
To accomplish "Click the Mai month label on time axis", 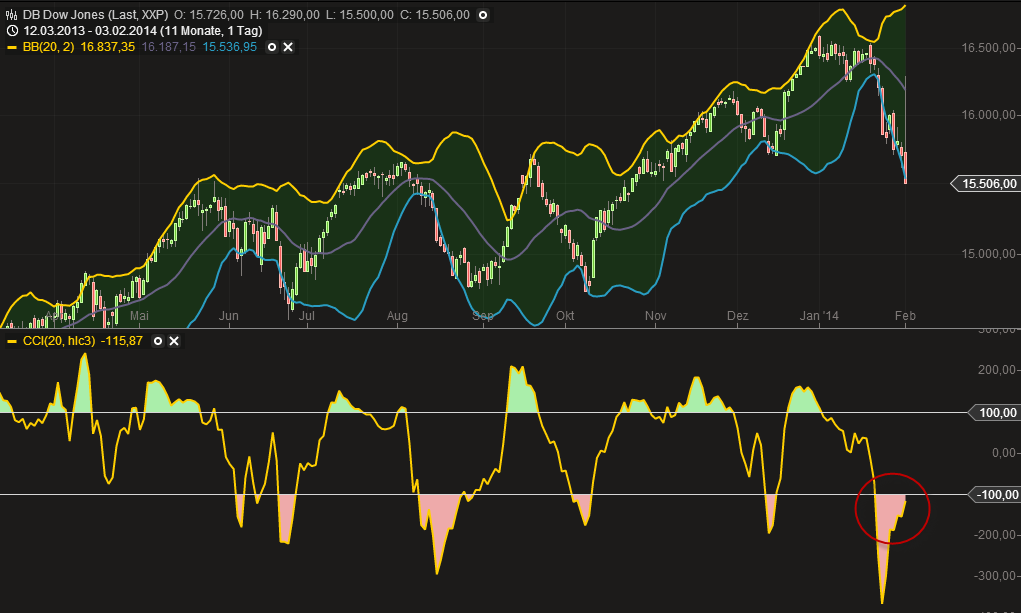I will click(x=139, y=316).
